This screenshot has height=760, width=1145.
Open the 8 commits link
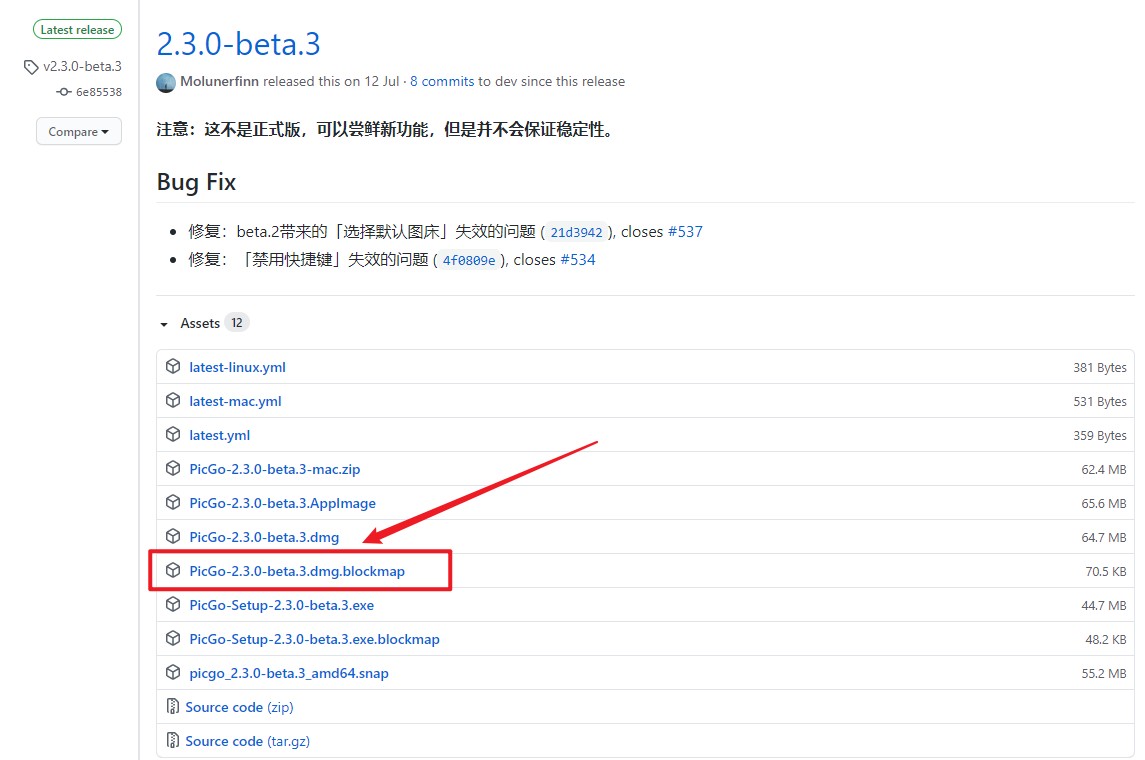pyautogui.click(x=442, y=81)
